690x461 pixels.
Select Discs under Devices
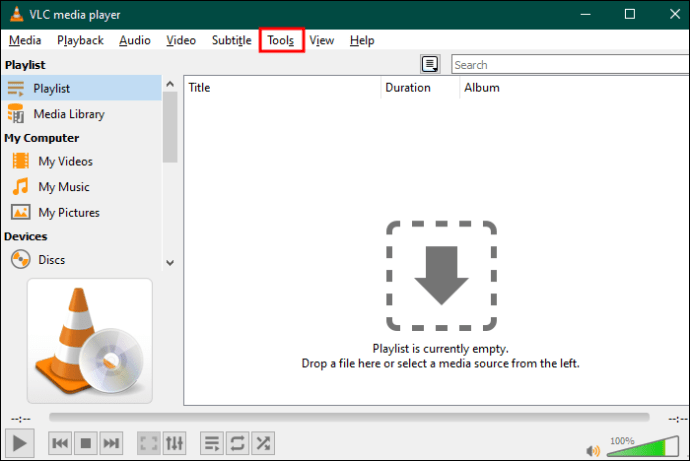pos(51,260)
